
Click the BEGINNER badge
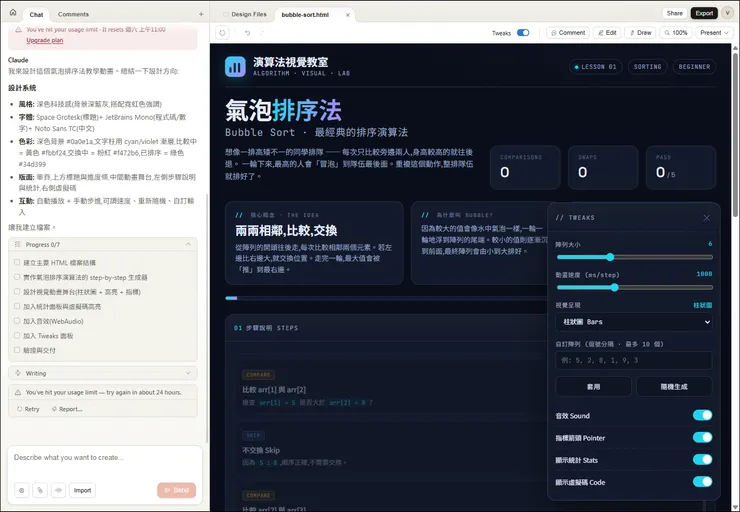pos(694,67)
